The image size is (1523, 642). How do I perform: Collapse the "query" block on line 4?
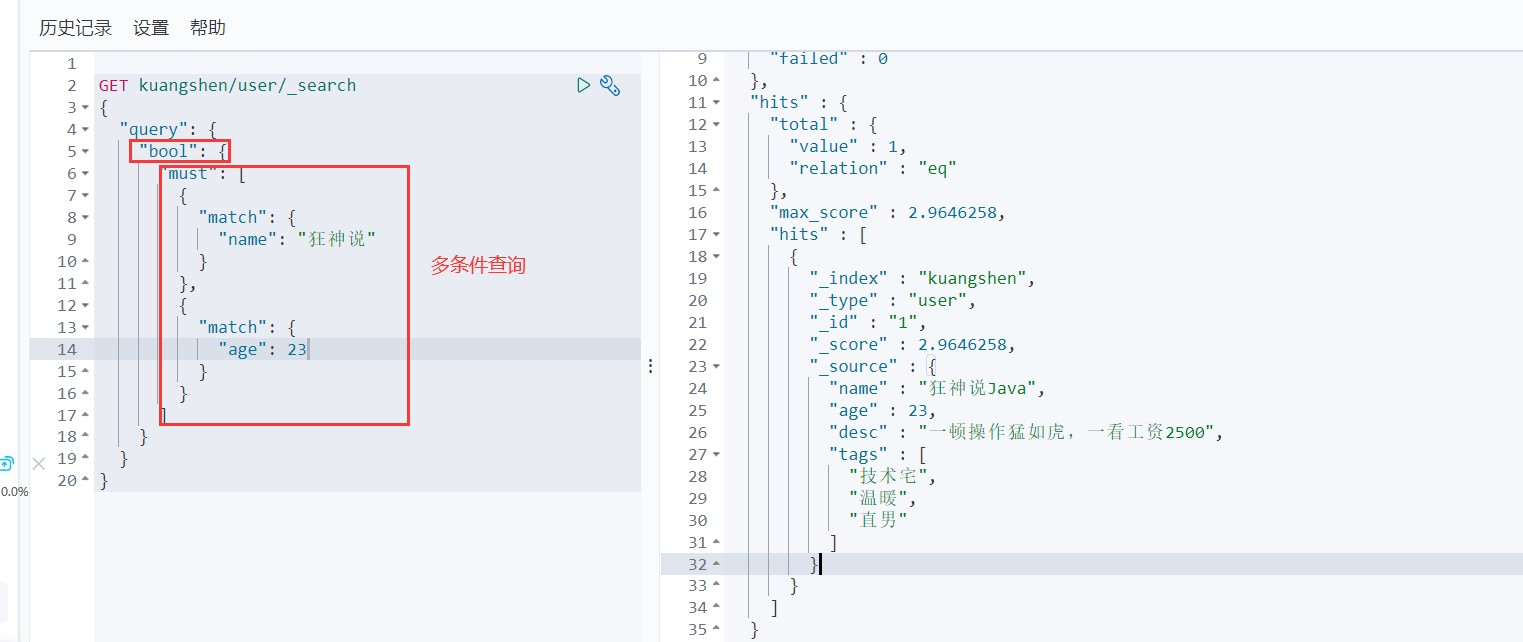(85, 130)
